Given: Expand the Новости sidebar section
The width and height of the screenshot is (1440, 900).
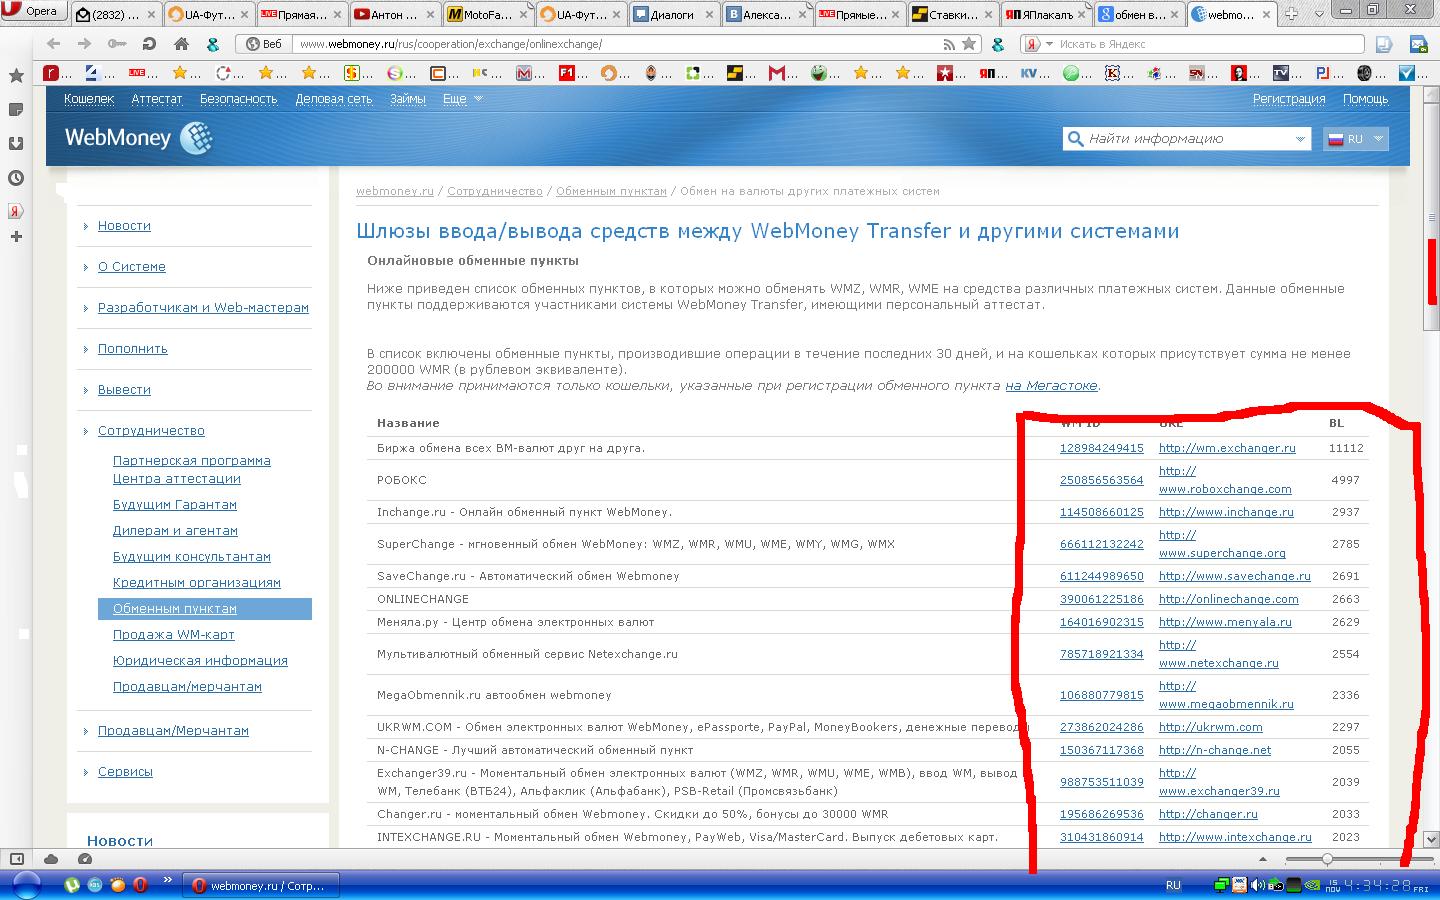Looking at the screenshot, I should tap(124, 226).
